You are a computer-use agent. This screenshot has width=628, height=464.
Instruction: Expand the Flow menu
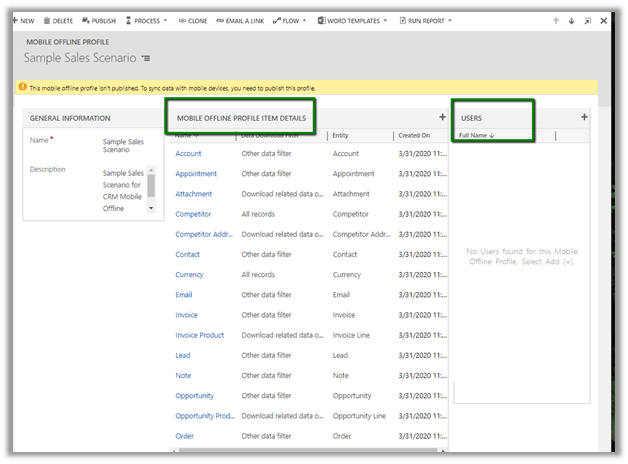tap(294, 20)
